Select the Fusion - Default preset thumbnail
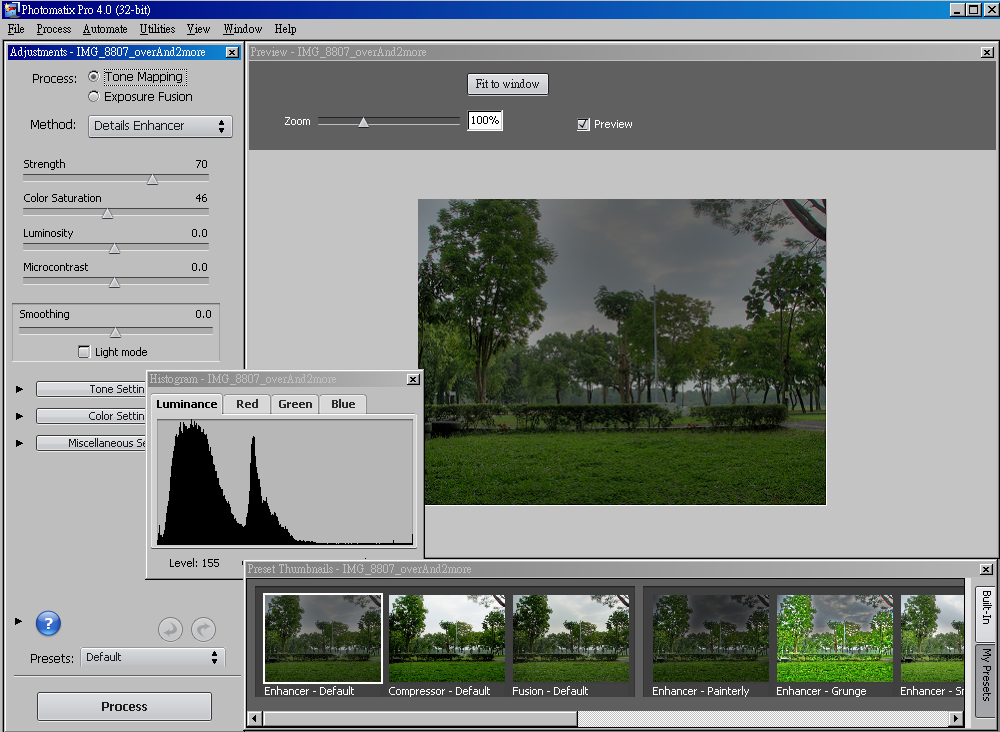The height and width of the screenshot is (732, 1000). coord(571,638)
